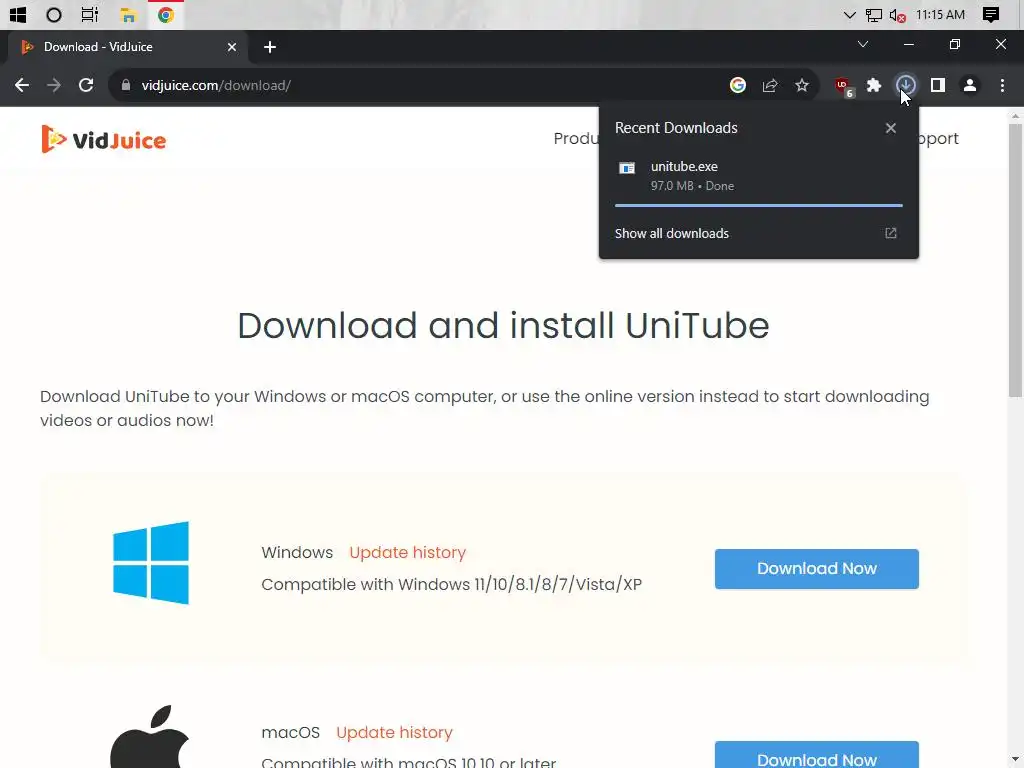Viewport: 1024px width, 768px height.
Task: Click scrollbar down arrow
Action: pos(1015,761)
